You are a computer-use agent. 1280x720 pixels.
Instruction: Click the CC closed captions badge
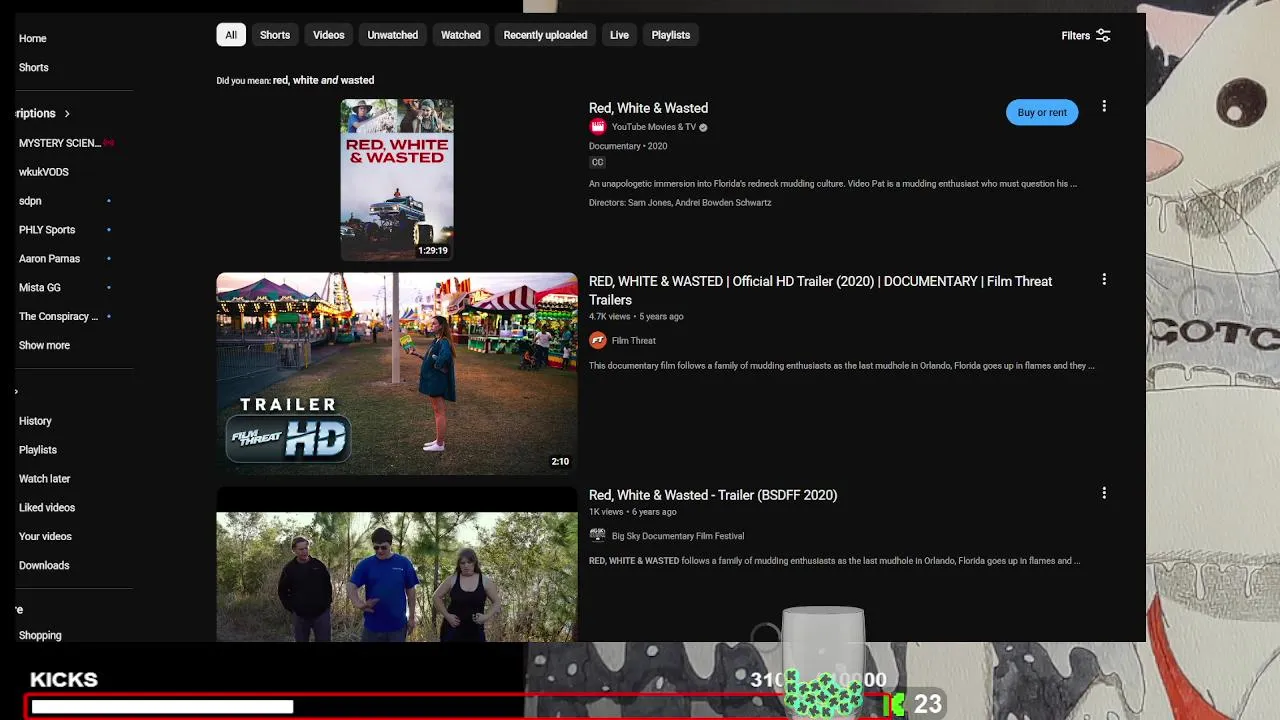(597, 162)
